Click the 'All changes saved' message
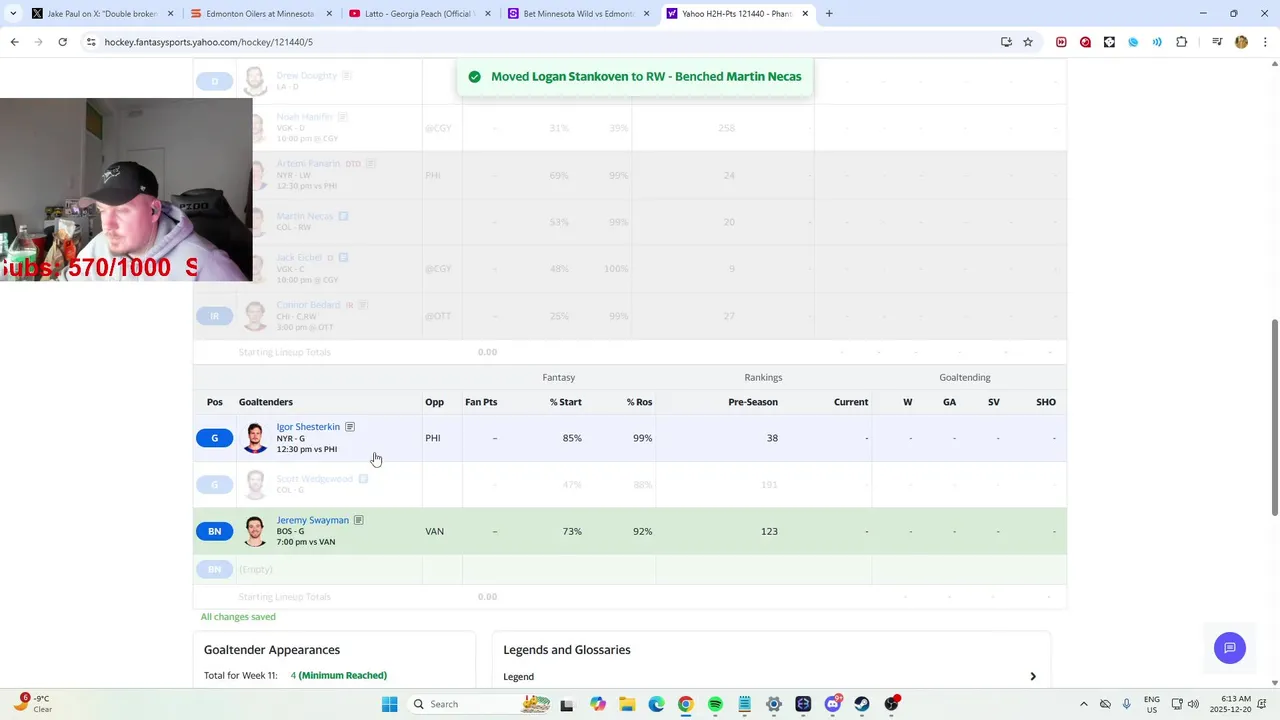 click(238, 617)
